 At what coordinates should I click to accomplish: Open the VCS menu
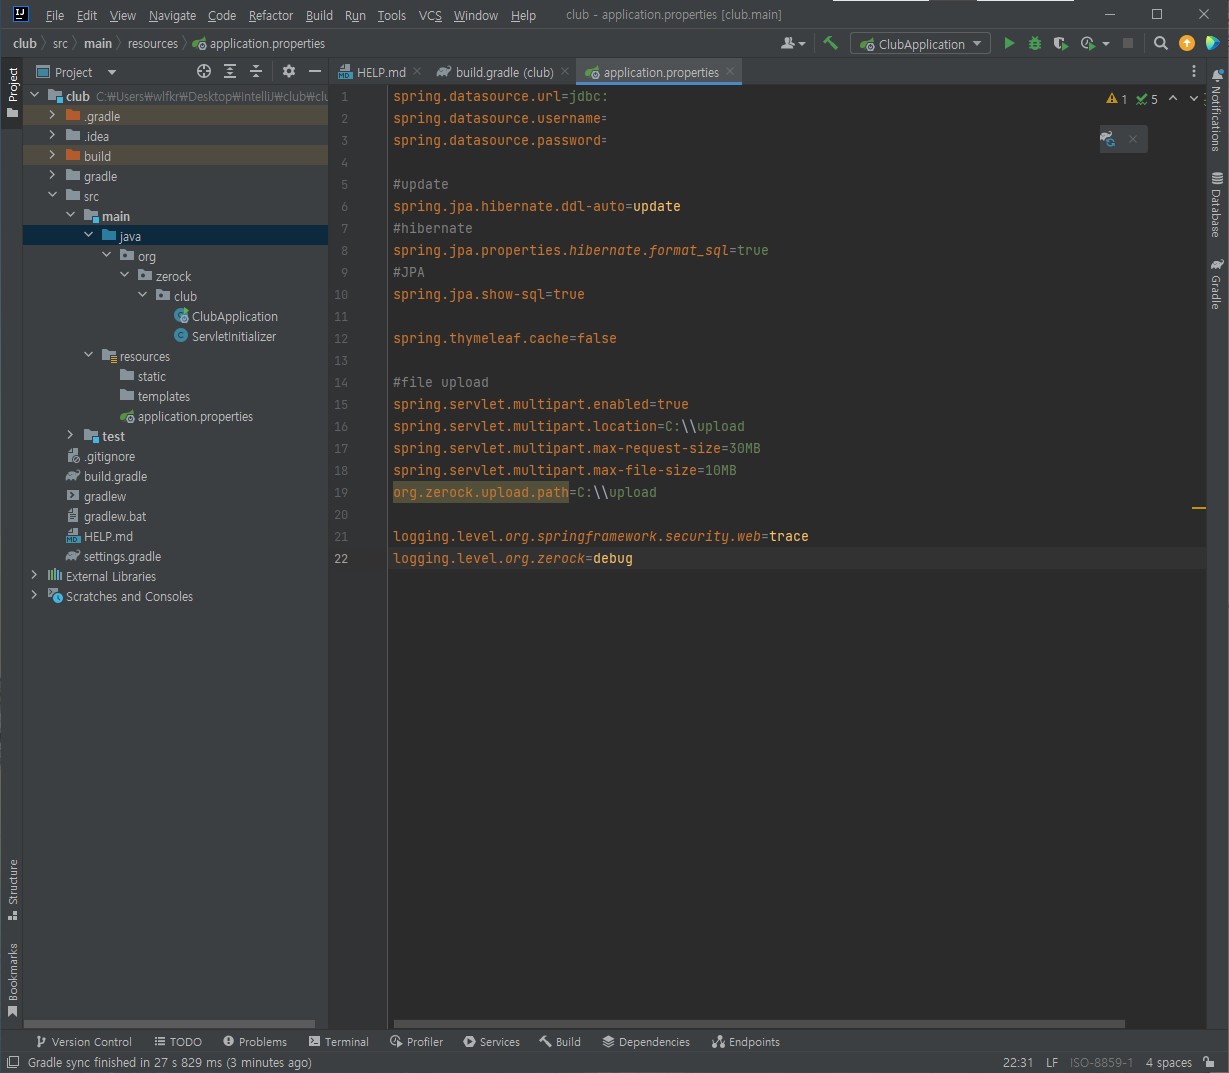pos(430,15)
